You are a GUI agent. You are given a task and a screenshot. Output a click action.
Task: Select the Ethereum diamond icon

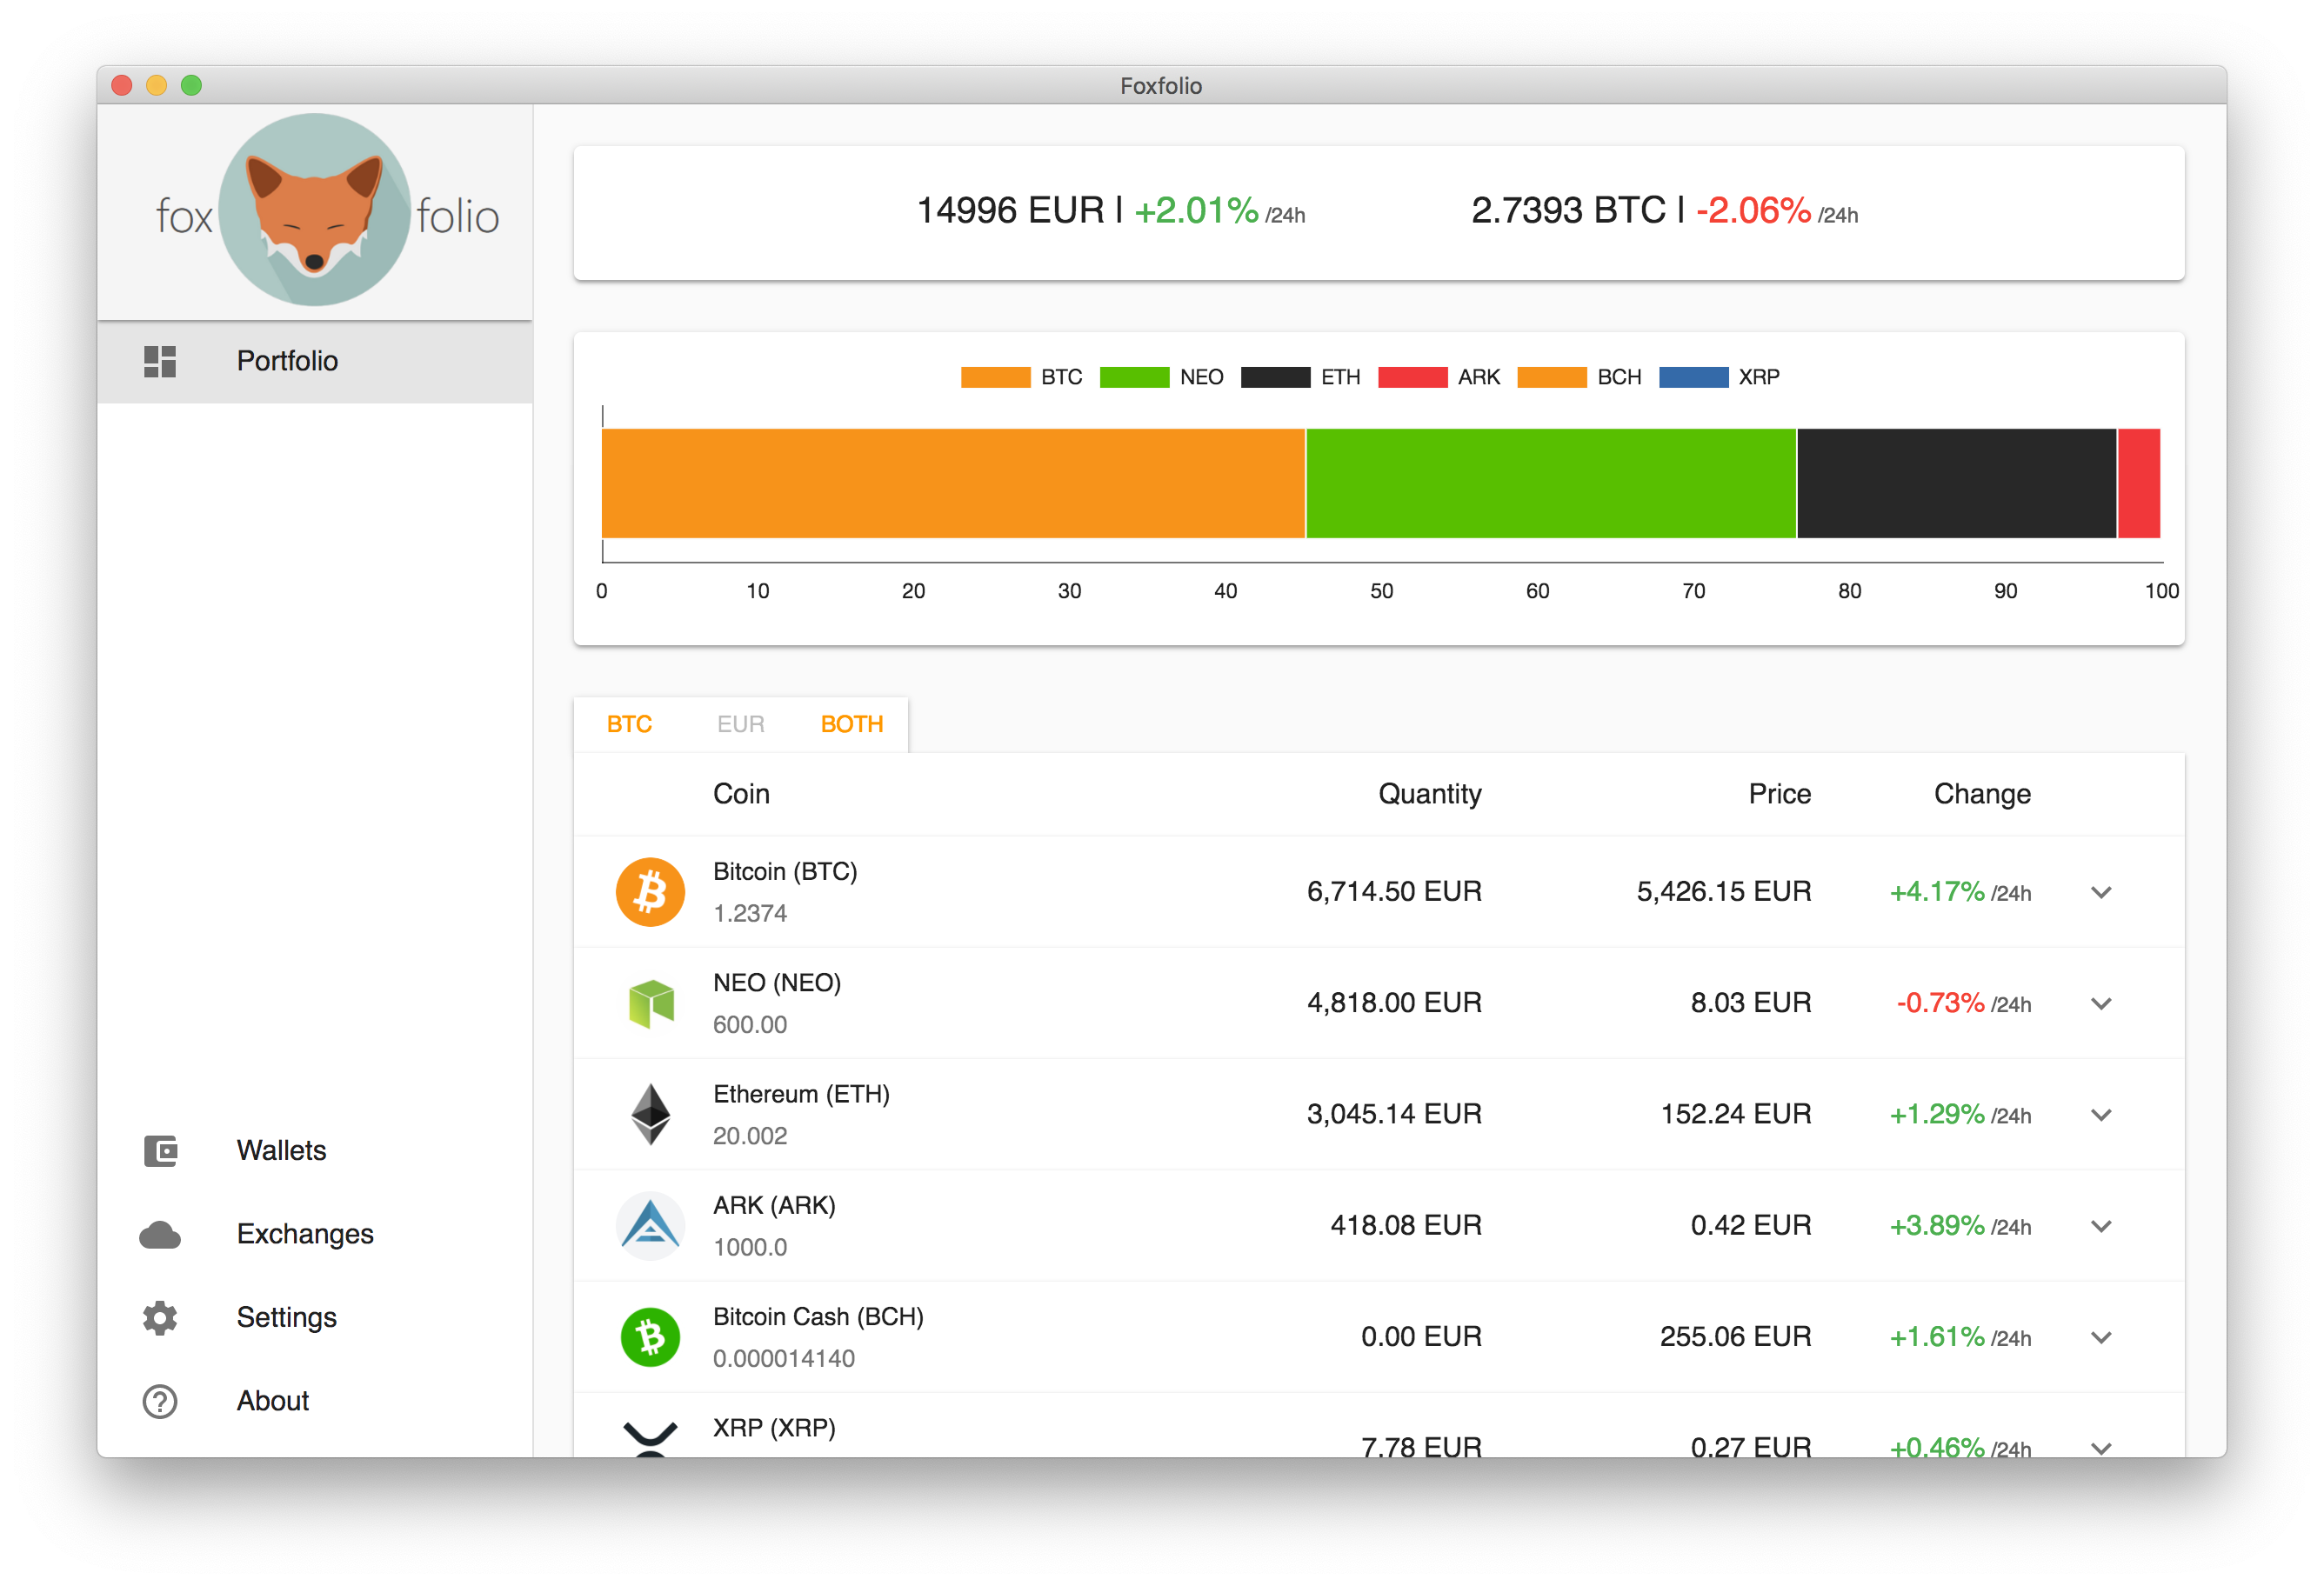tap(650, 1114)
